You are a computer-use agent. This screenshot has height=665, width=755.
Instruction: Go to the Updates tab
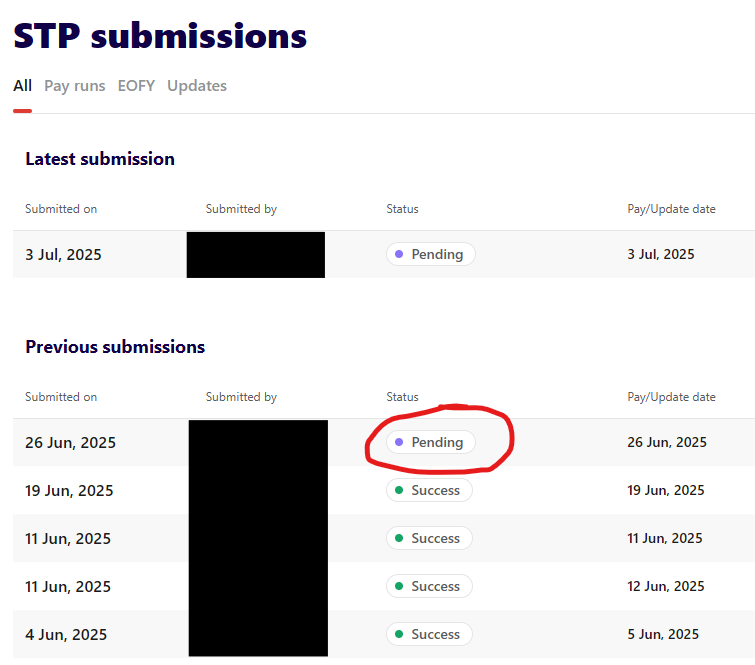[197, 86]
